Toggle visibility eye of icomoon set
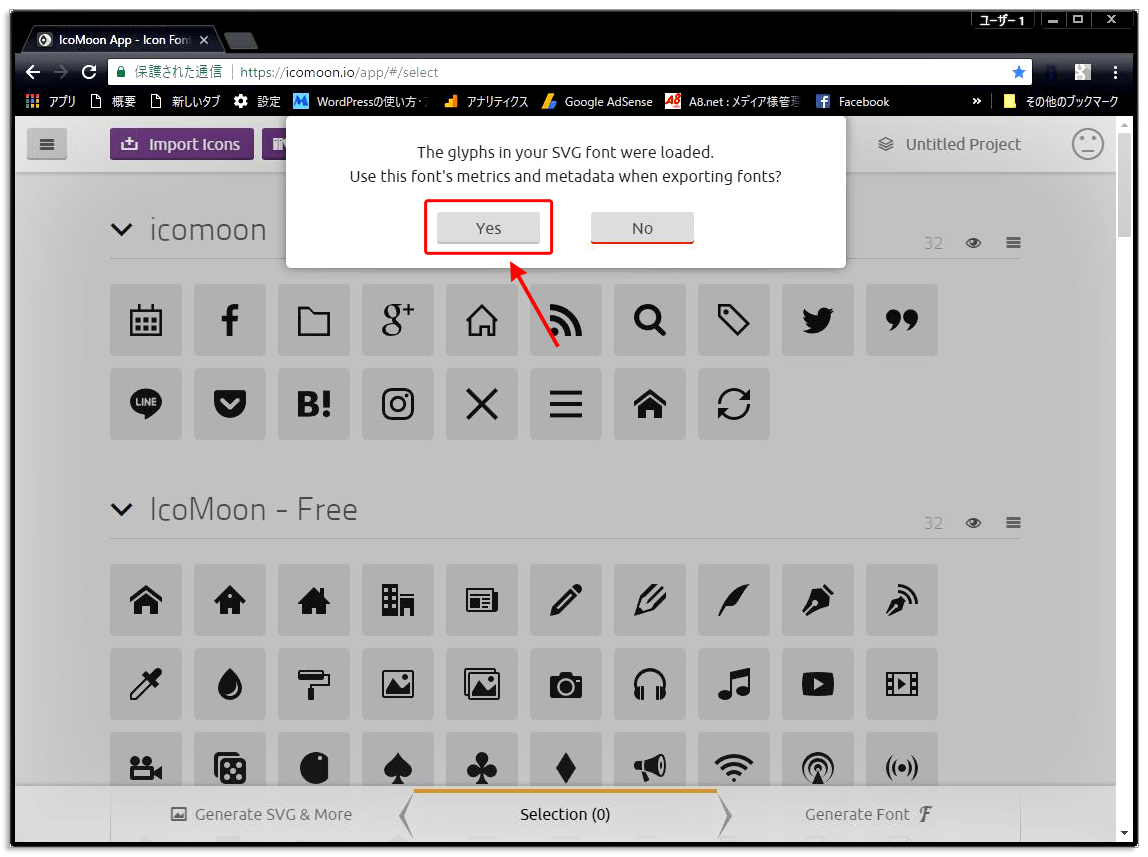The height and width of the screenshot is (857, 1148). (x=973, y=243)
